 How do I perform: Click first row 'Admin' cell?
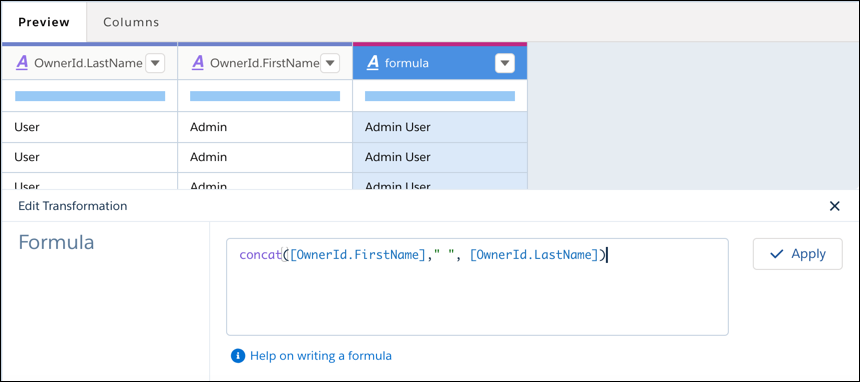point(265,127)
